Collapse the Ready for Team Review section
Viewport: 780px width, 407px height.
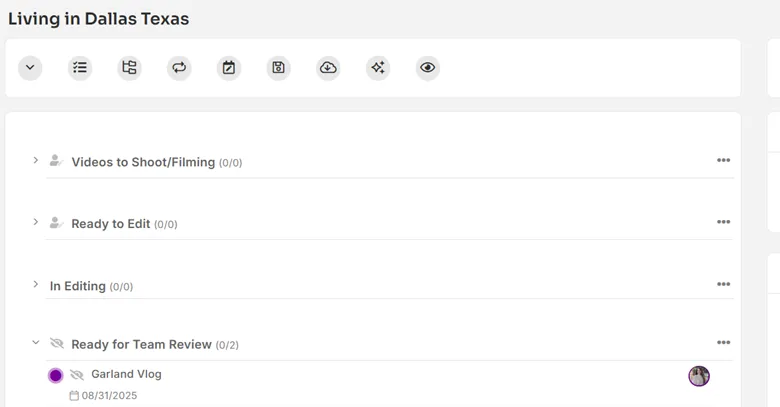[x=35, y=342]
